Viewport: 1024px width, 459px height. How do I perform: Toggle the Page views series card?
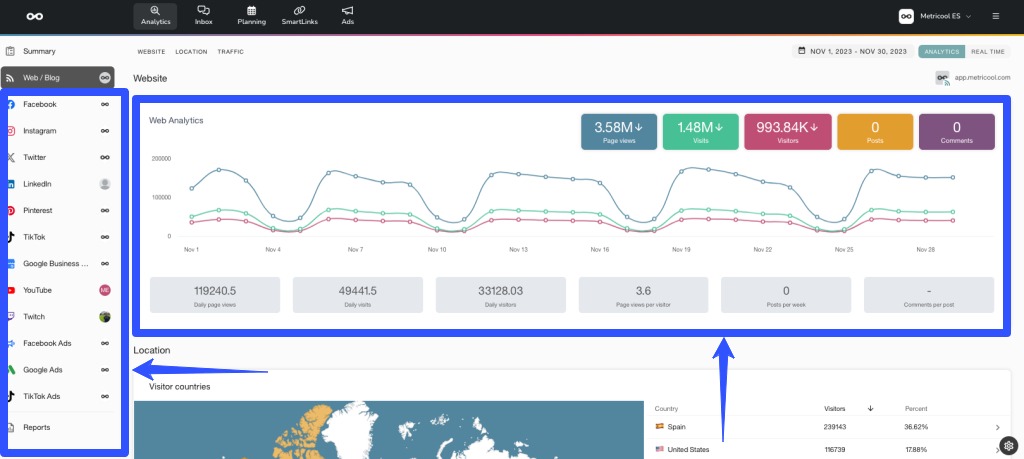[619, 131]
